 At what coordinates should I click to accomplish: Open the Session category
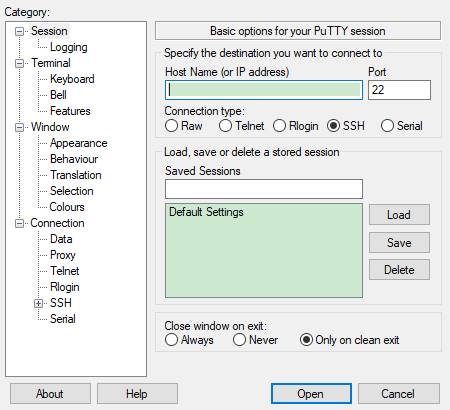(x=49, y=31)
